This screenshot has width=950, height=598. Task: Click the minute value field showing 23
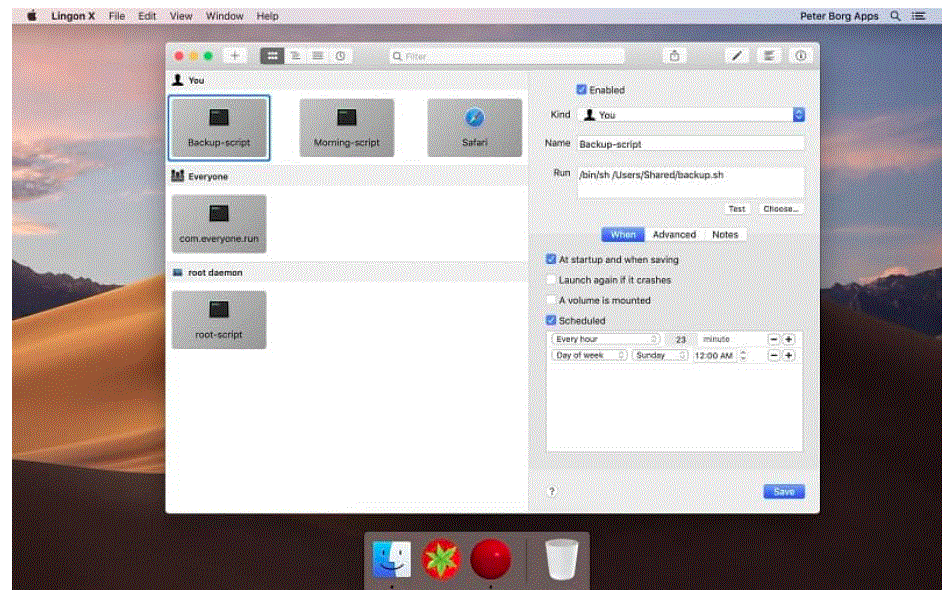click(x=681, y=339)
